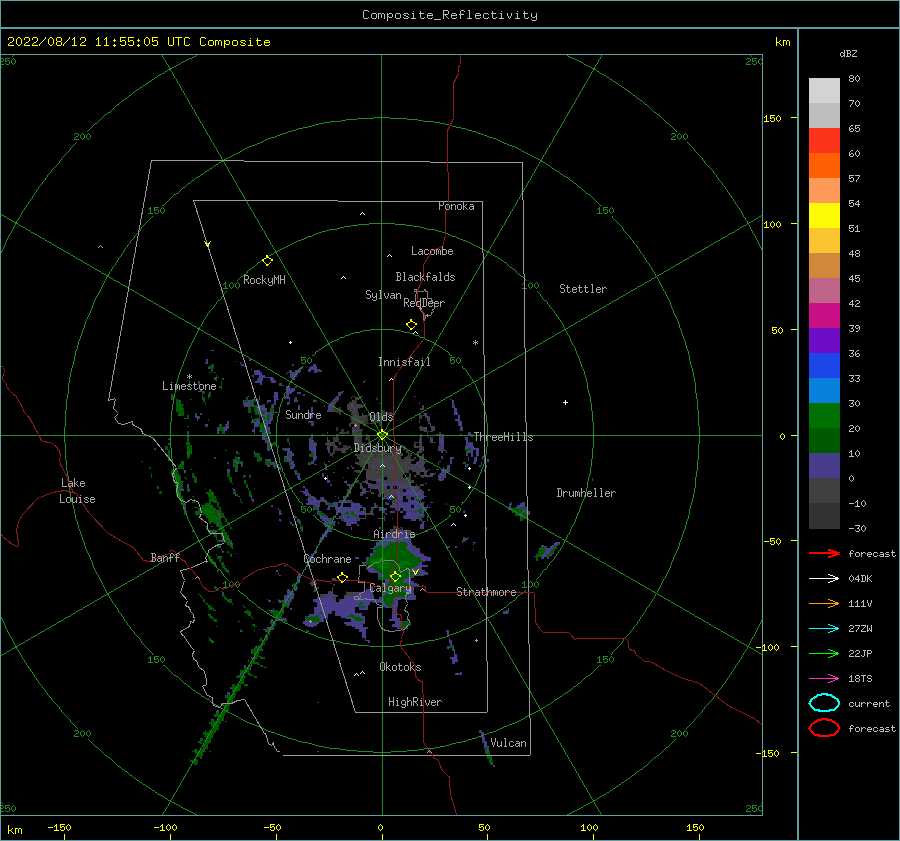Click the ThreeHills label
The width and height of the screenshot is (900, 841).
[x=503, y=437]
